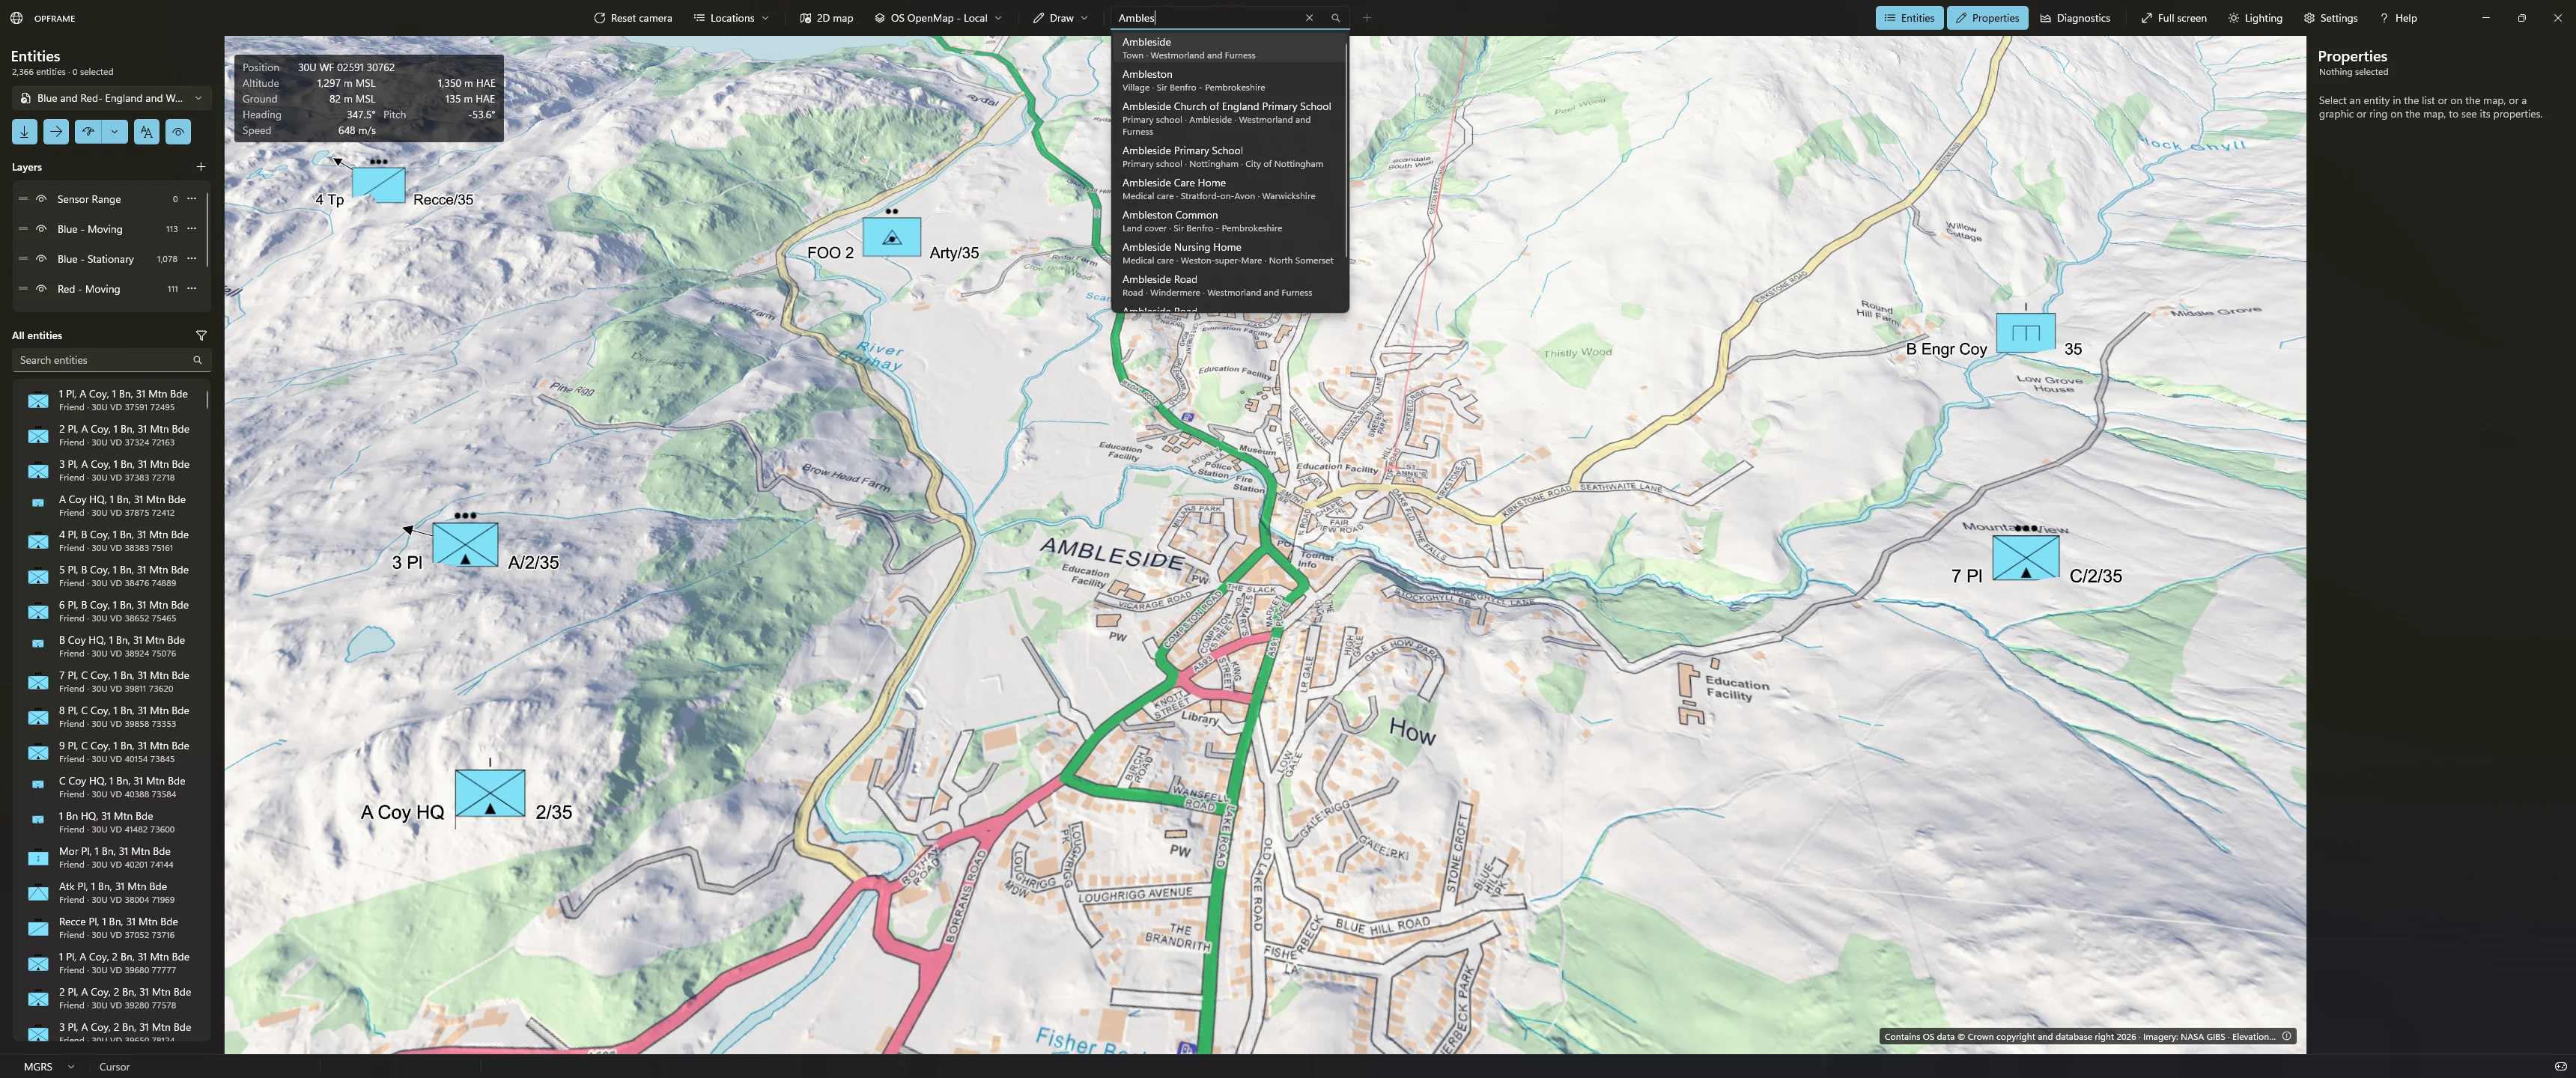The image size is (2576, 1078).
Task: Open the Lighting settings
Action: (2255, 18)
